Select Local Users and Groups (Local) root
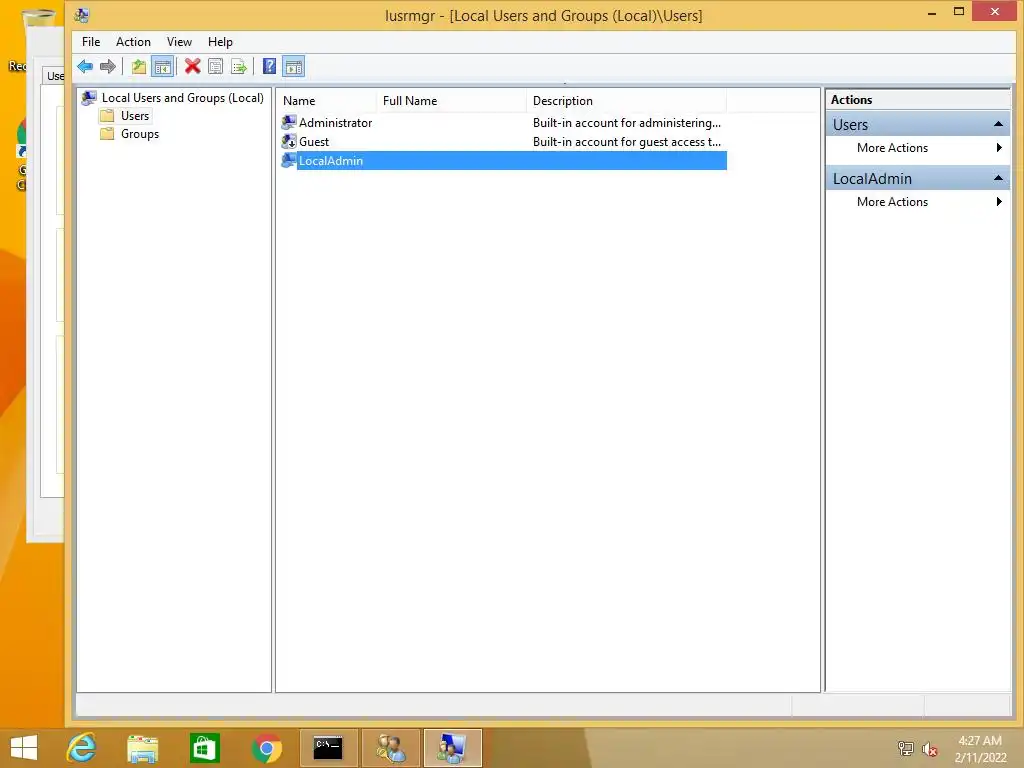Screen dimensions: 1024x768 point(182,98)
